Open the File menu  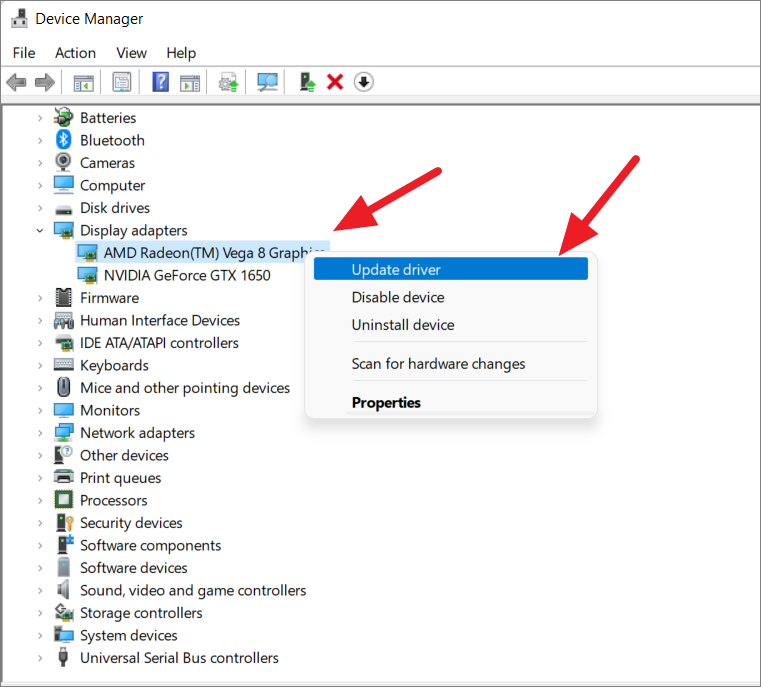(24, 52)
